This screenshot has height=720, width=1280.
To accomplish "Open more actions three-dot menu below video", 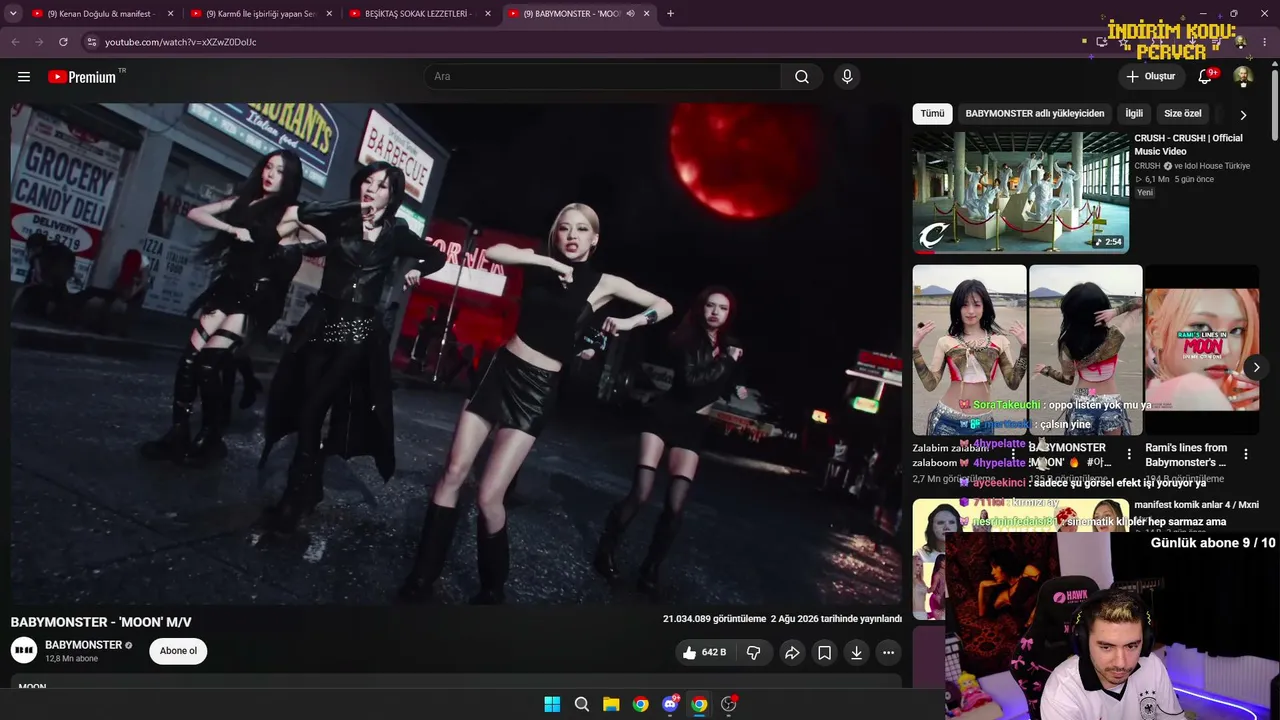I will pyautogui.click(x=888, y=653).
